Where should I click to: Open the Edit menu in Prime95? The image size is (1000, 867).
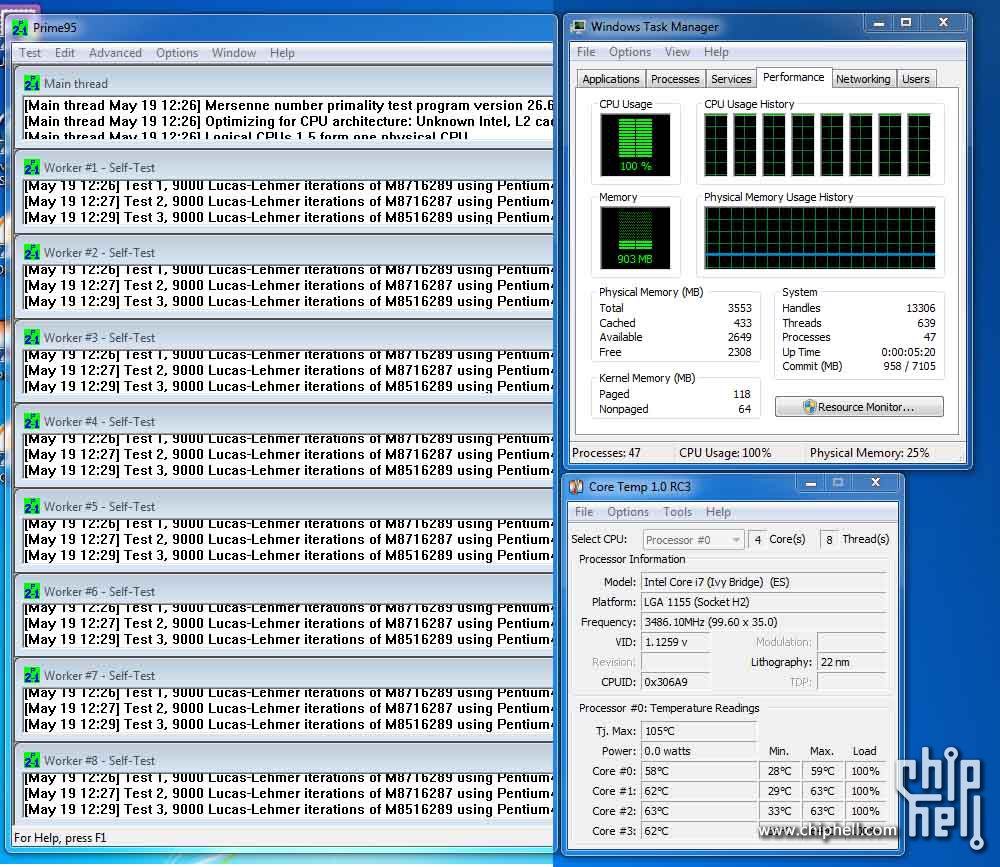pos(64,53)
